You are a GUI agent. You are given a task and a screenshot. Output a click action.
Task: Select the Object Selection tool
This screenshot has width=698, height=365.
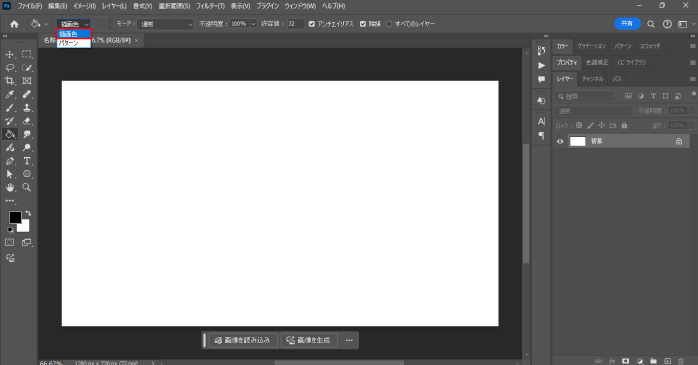click(x=27, y=68)
